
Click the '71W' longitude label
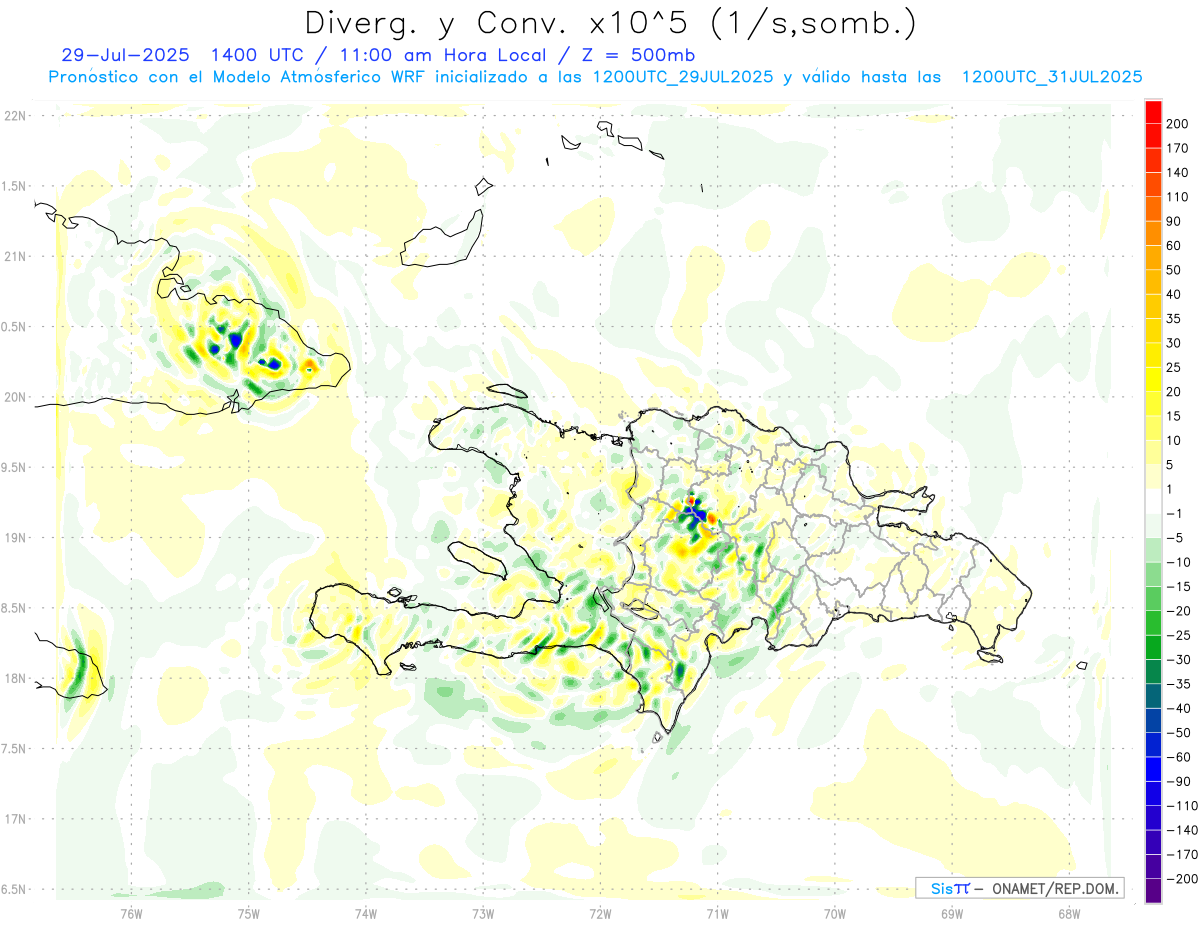pos(717,912)
